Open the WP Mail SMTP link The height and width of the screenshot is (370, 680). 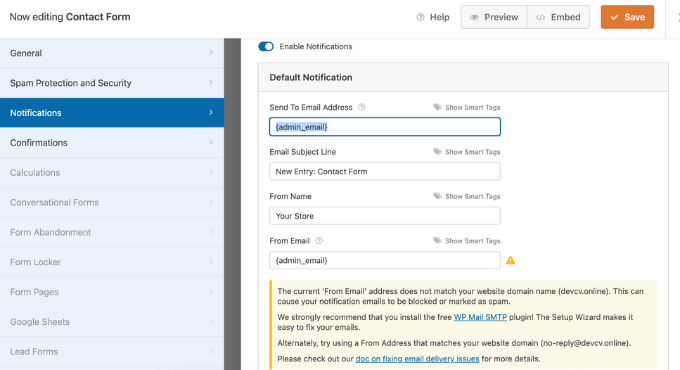click(480, 317)
